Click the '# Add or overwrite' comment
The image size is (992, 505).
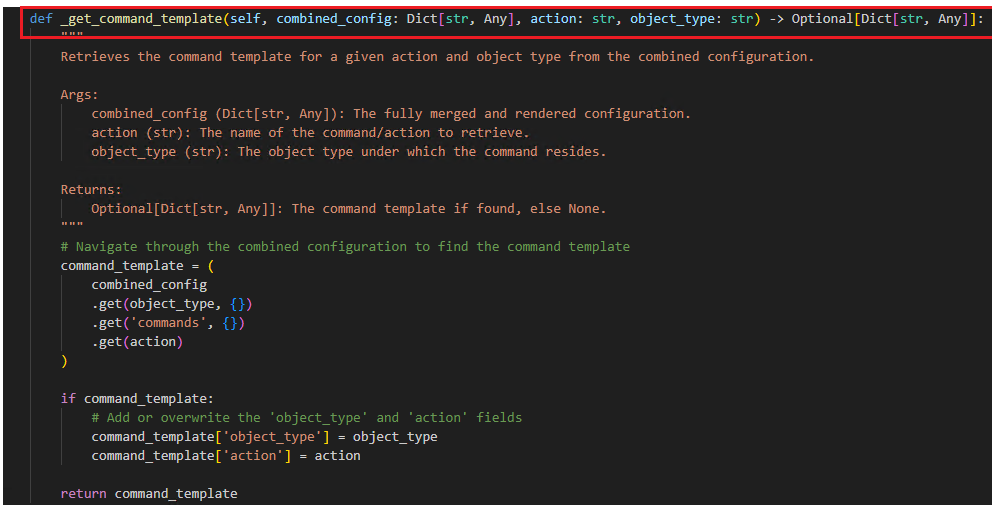[x=307, y=418]
